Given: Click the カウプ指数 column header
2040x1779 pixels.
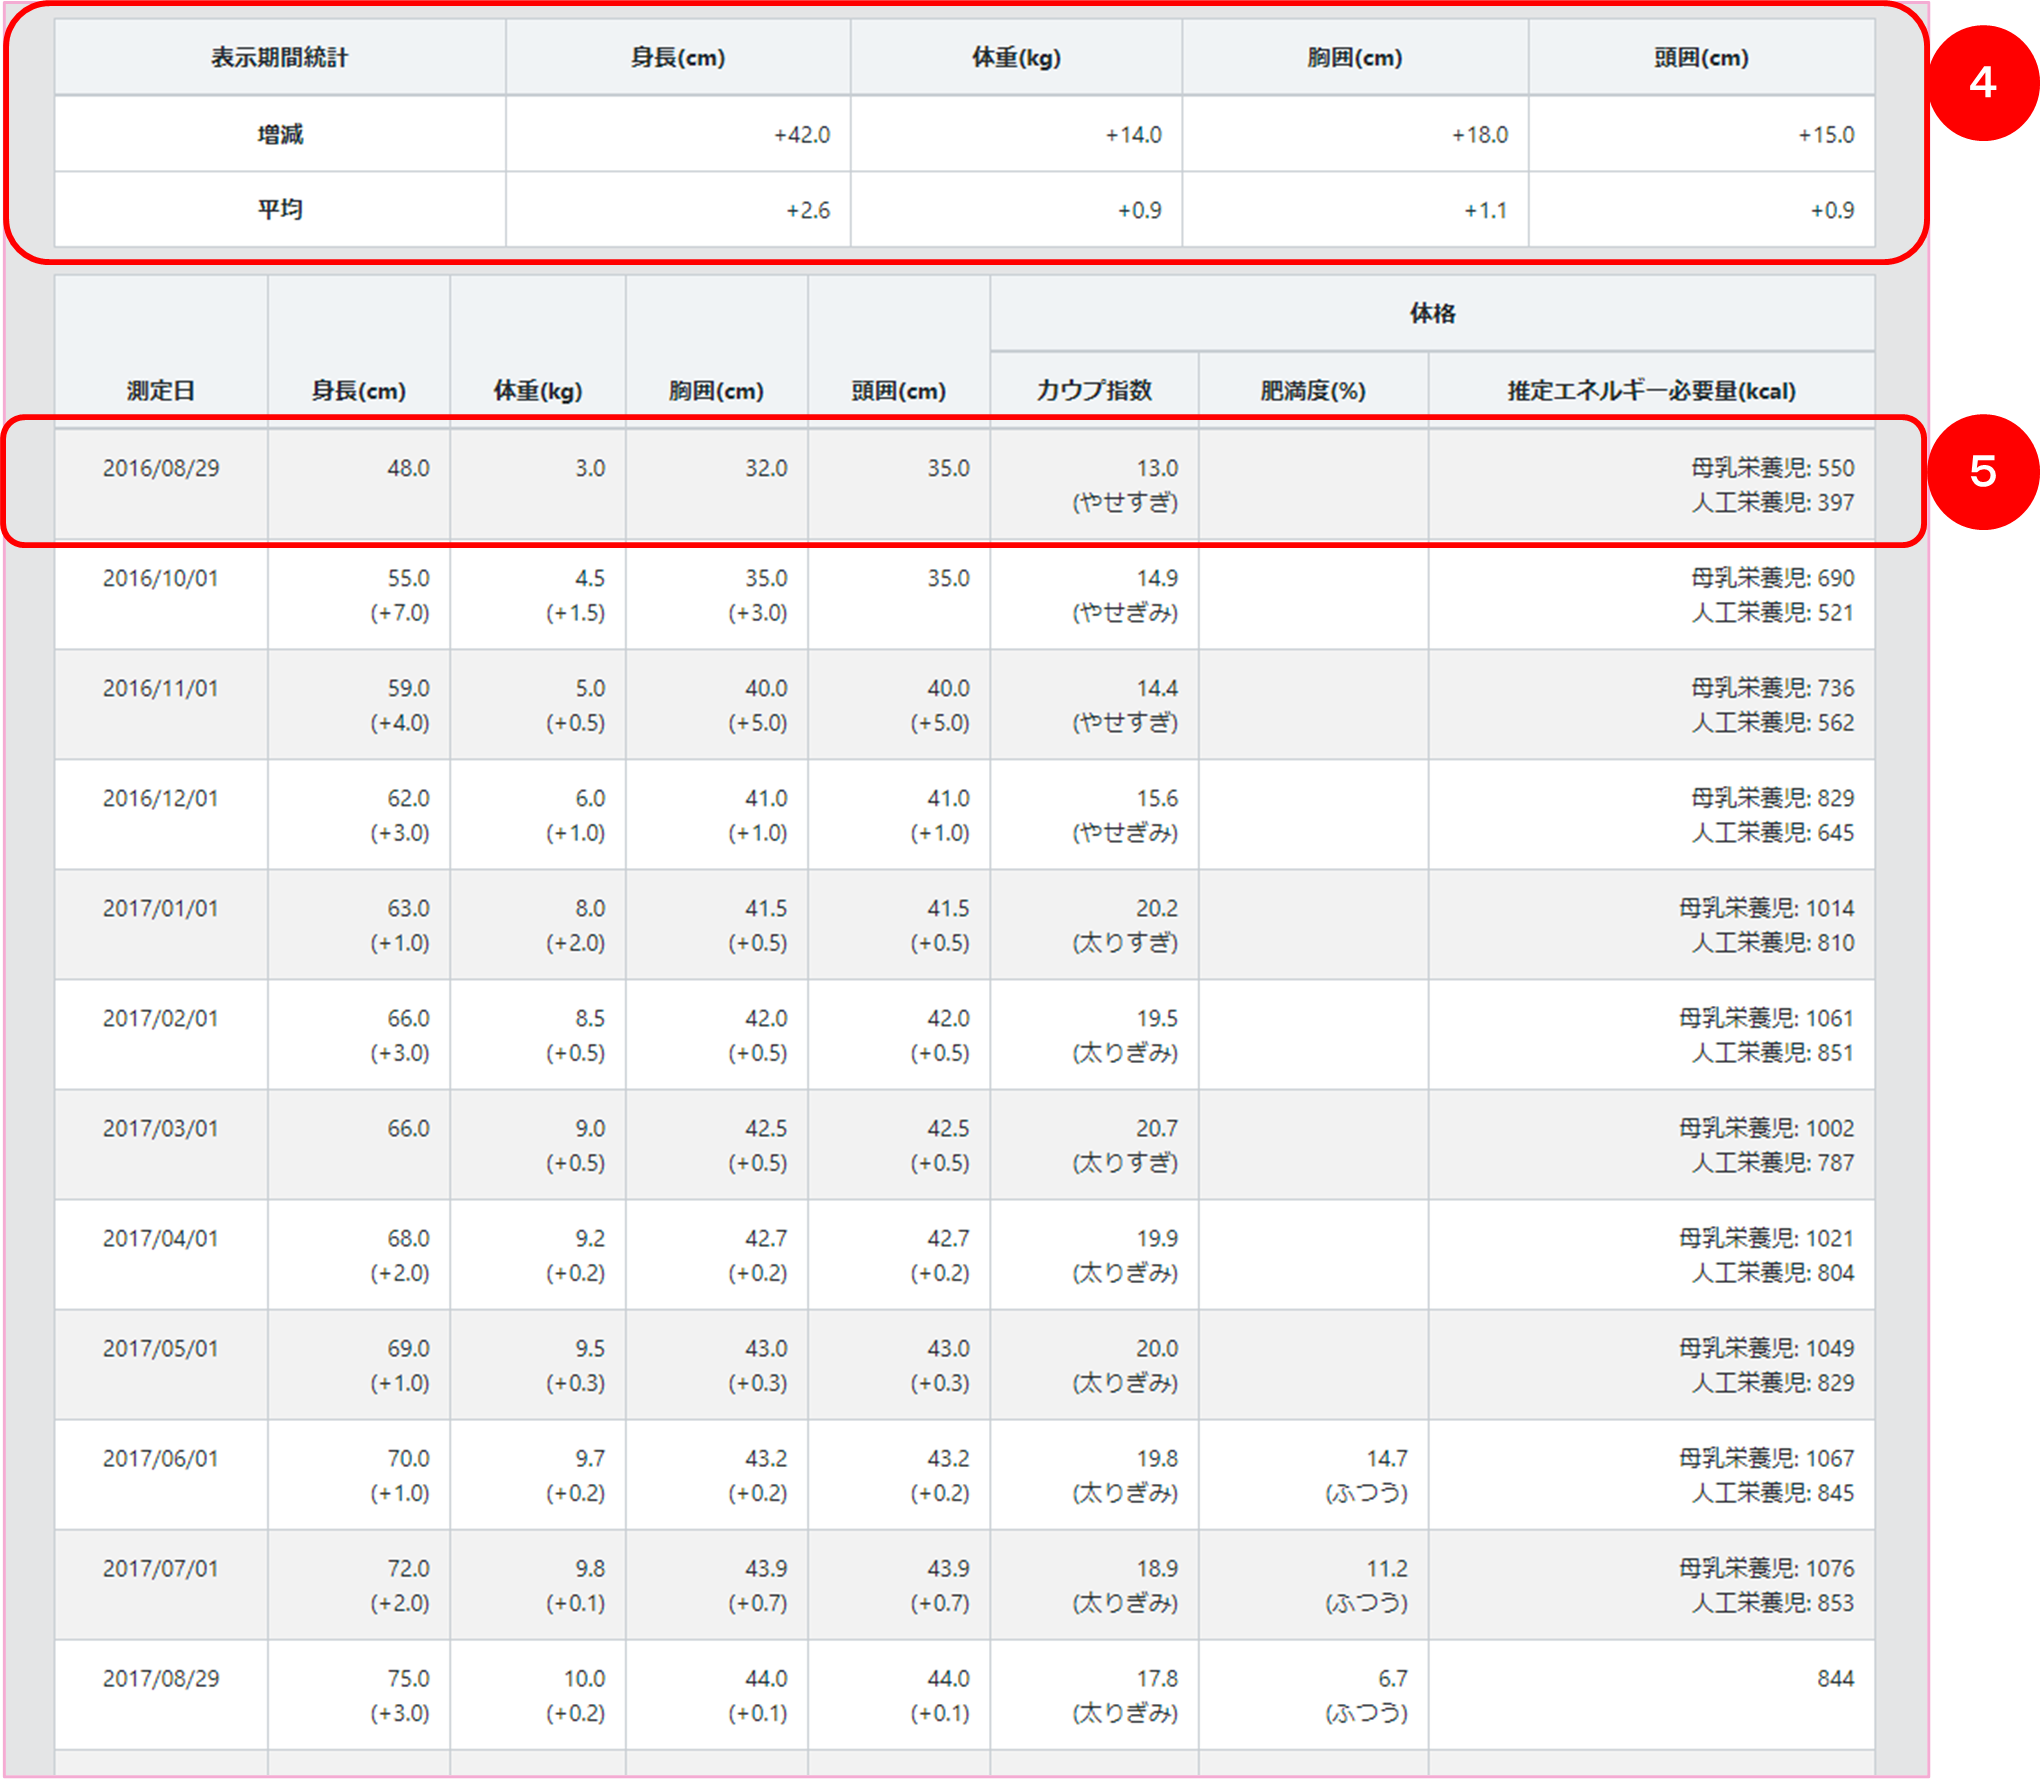Looking at the screenshot, I should [x=1094, y=391].
